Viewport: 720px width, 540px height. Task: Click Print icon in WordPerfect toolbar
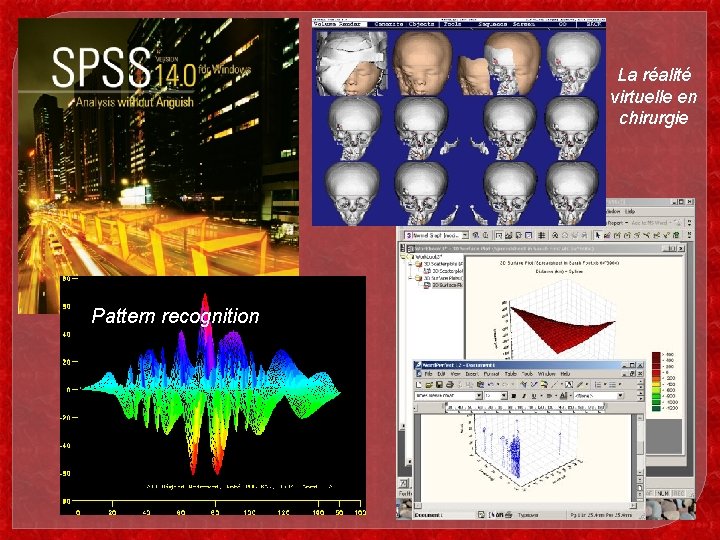(450, 385)
